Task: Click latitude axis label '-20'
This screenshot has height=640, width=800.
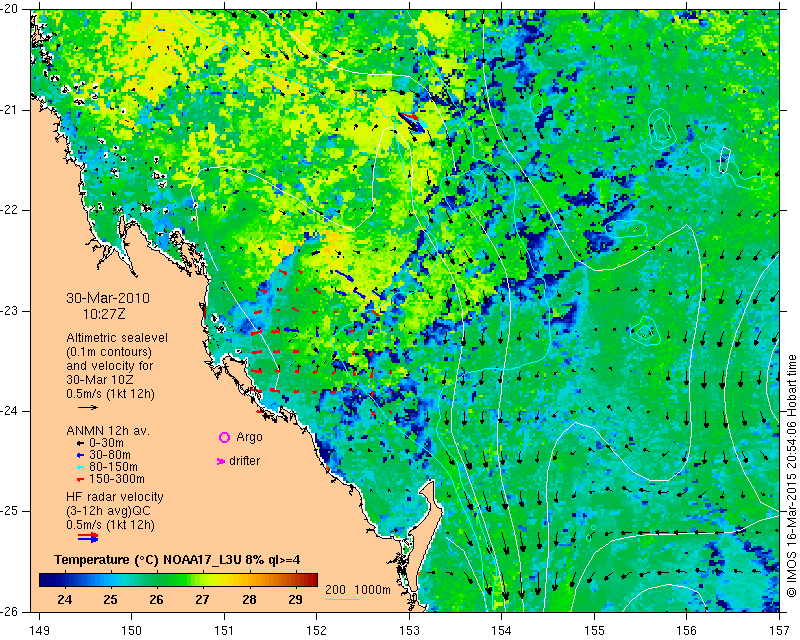Action: pos(10,9)
